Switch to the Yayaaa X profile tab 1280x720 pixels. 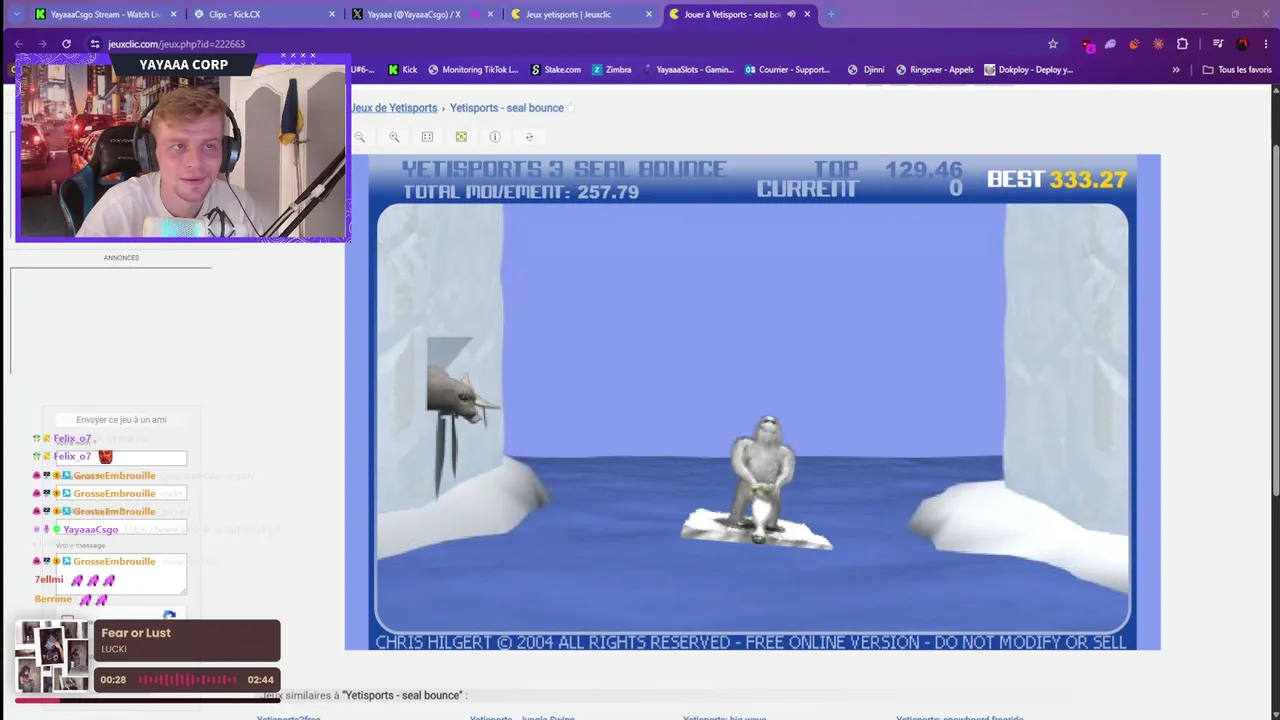coord(422,14)
